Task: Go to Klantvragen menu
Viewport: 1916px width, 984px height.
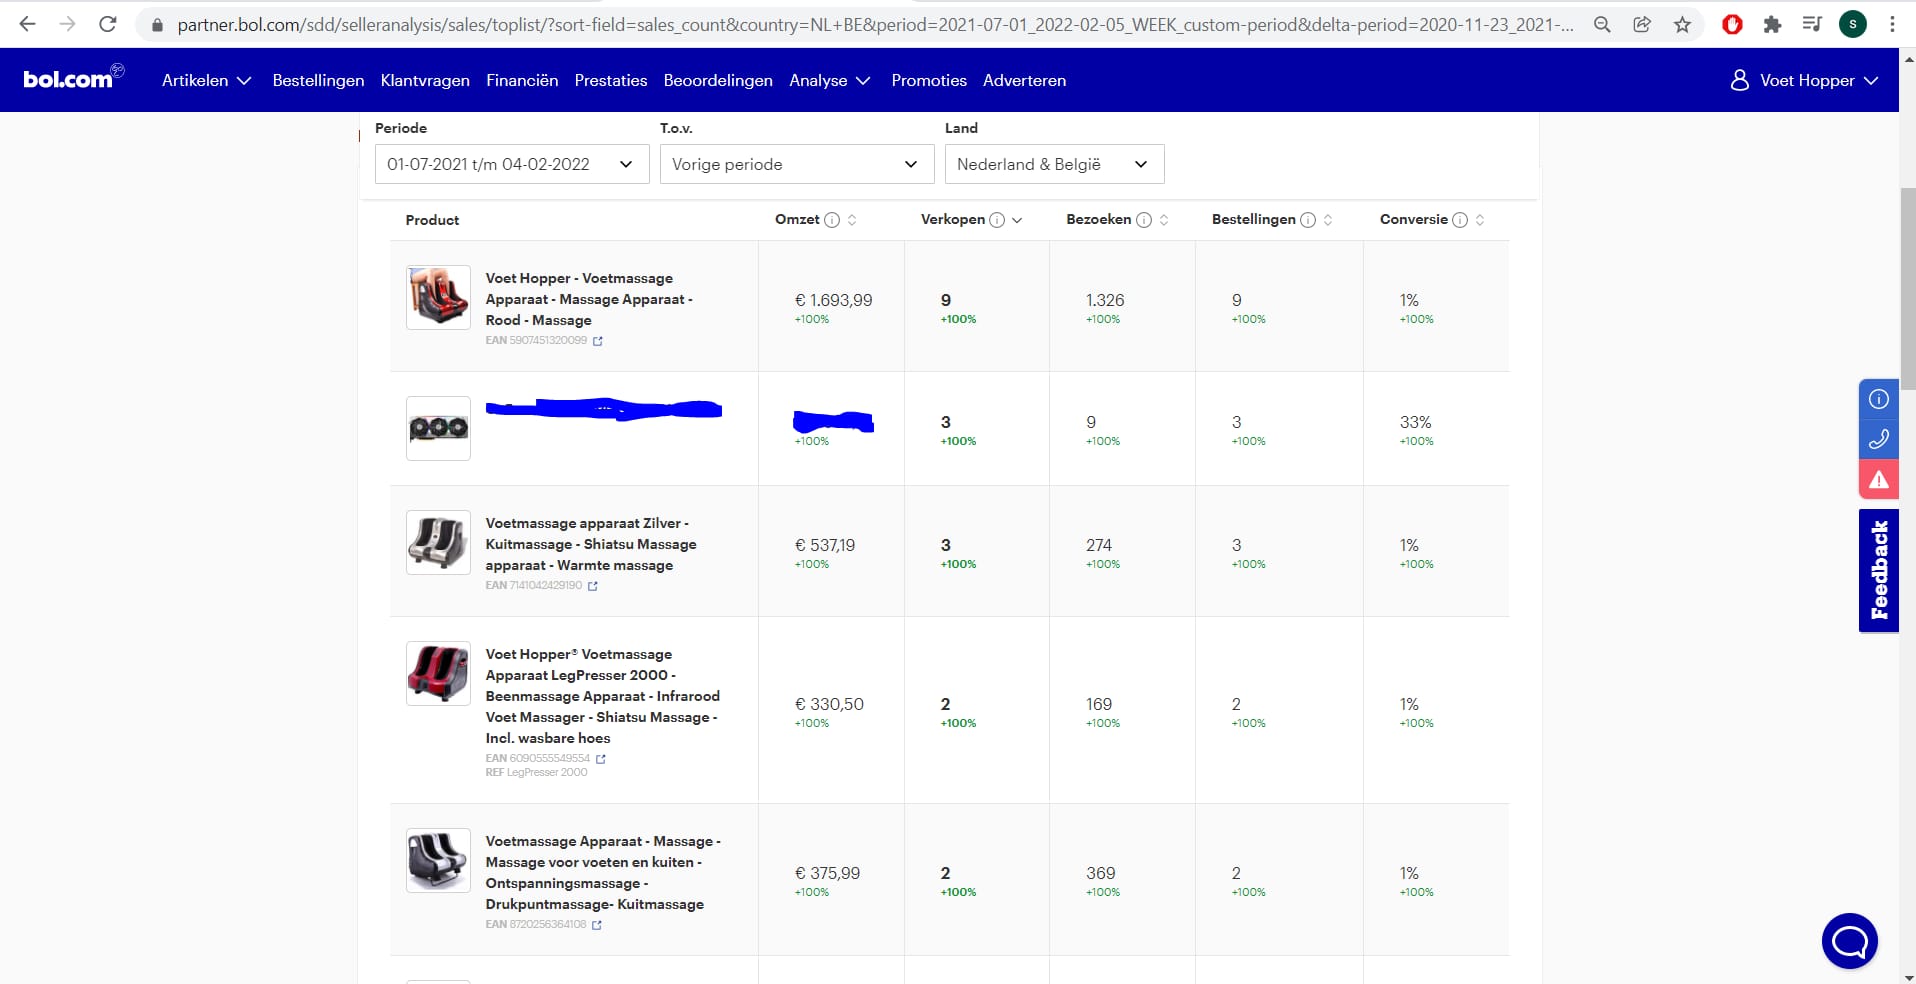Action: click(x=425, y=80)
